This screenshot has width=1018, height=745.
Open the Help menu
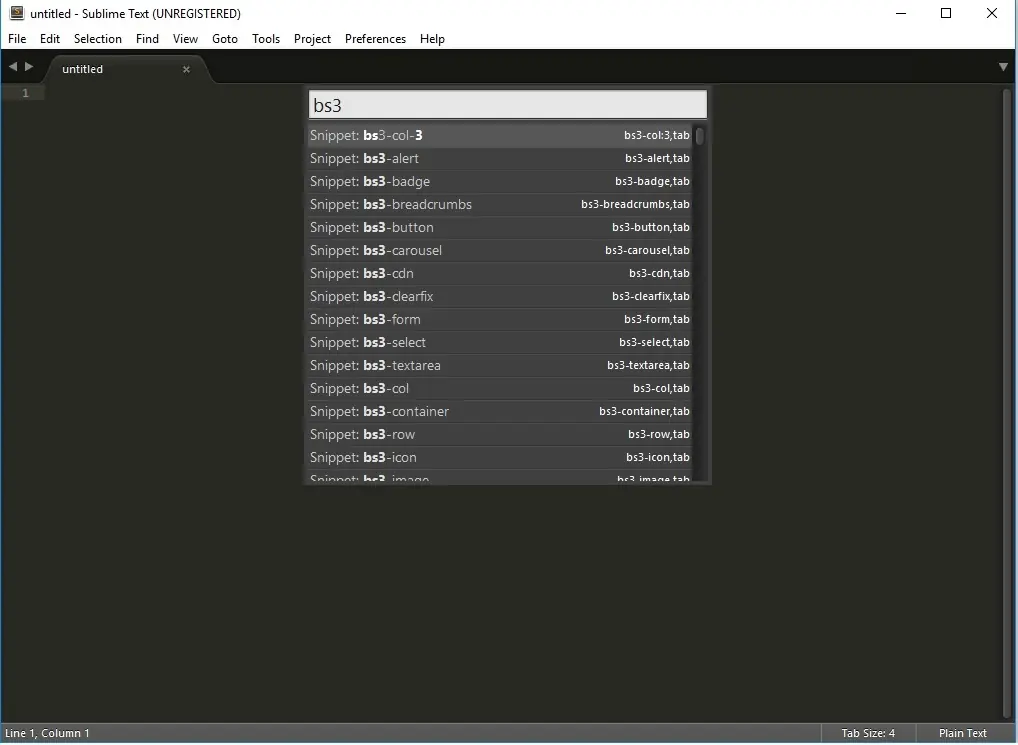point(432,39)
